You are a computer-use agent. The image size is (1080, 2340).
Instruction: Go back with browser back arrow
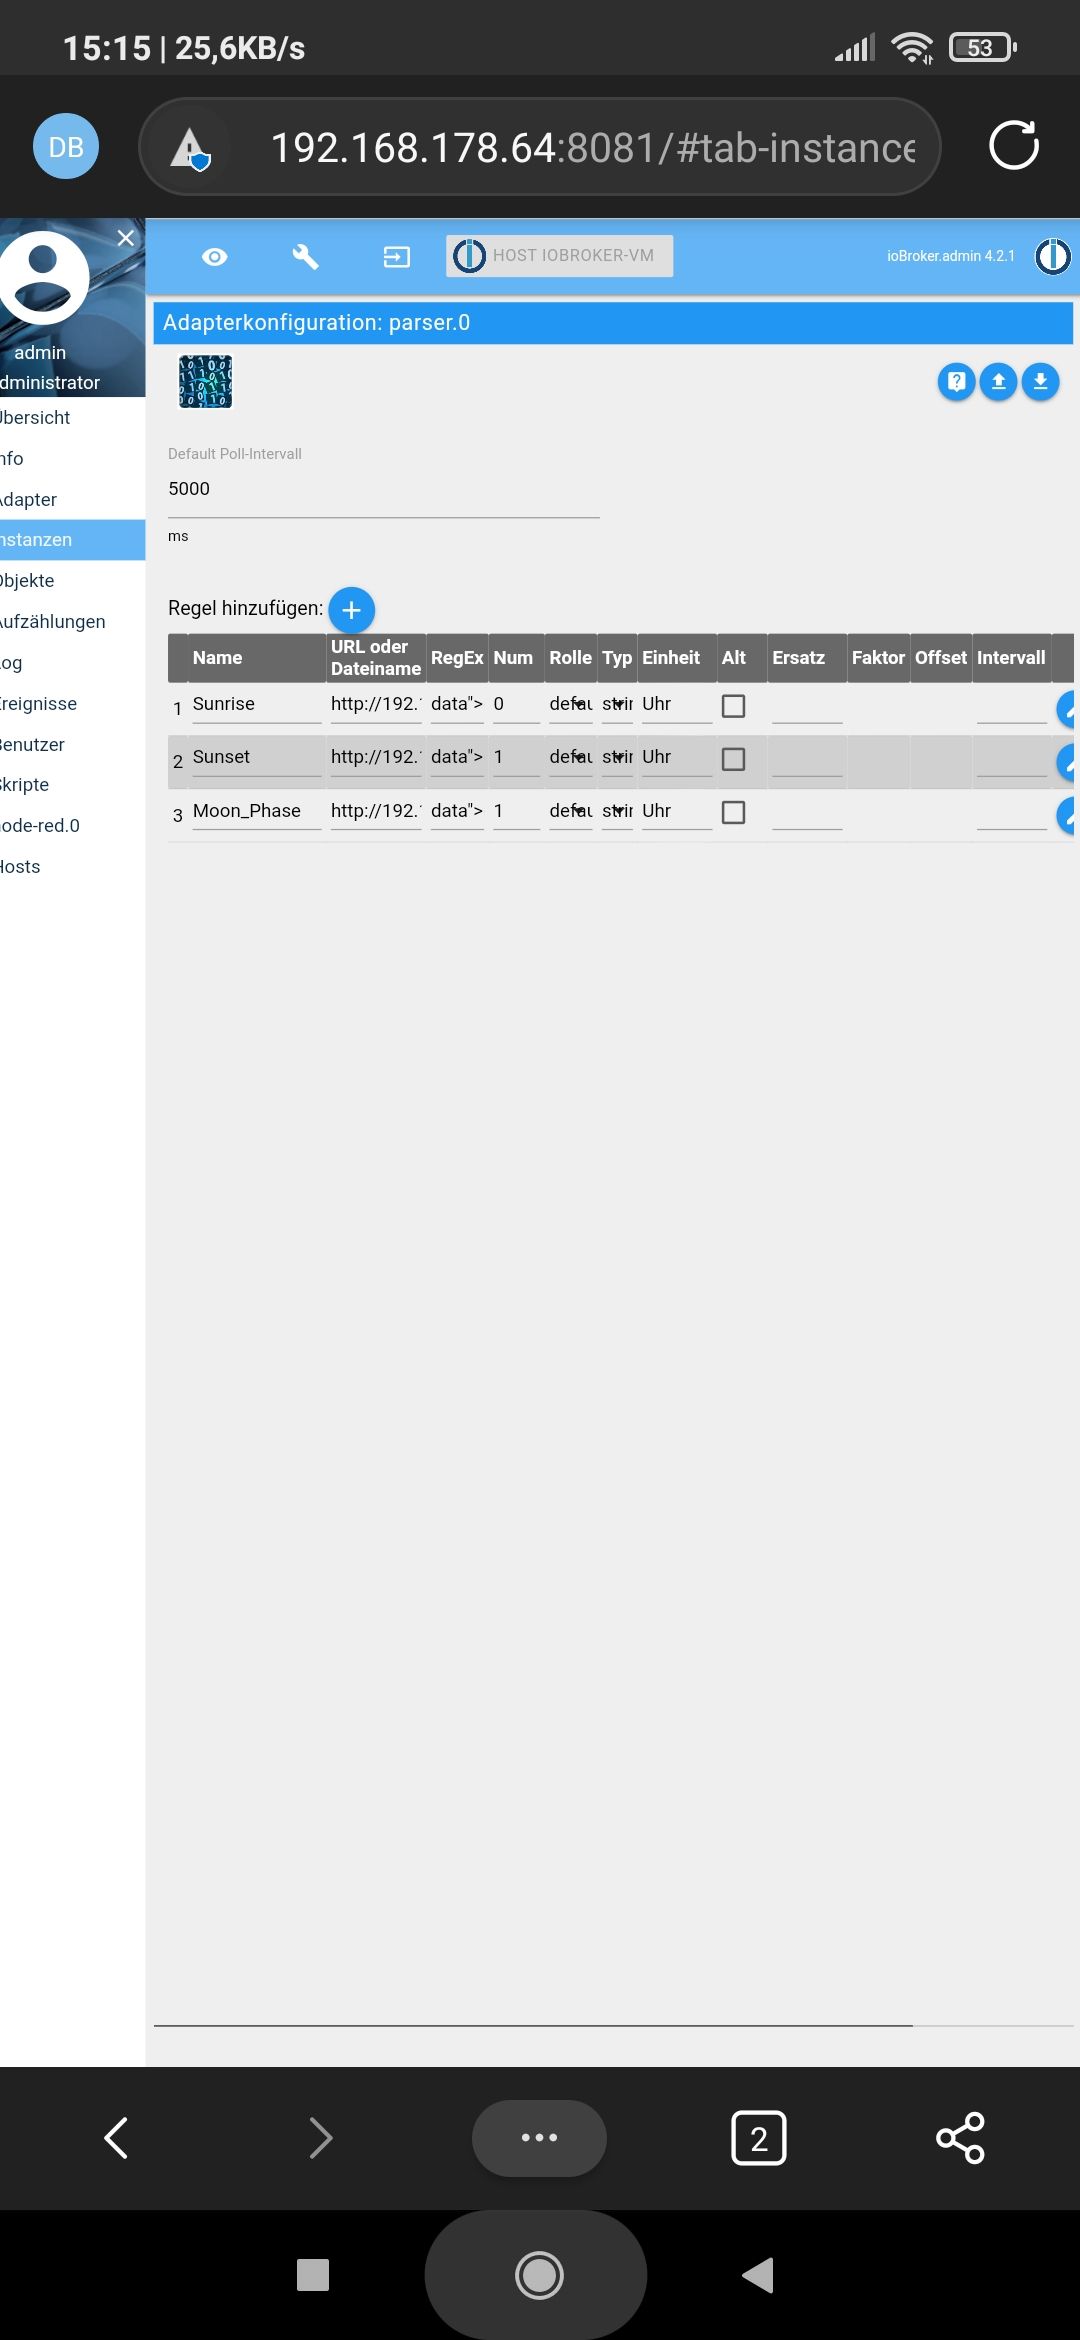point(116,2138)
